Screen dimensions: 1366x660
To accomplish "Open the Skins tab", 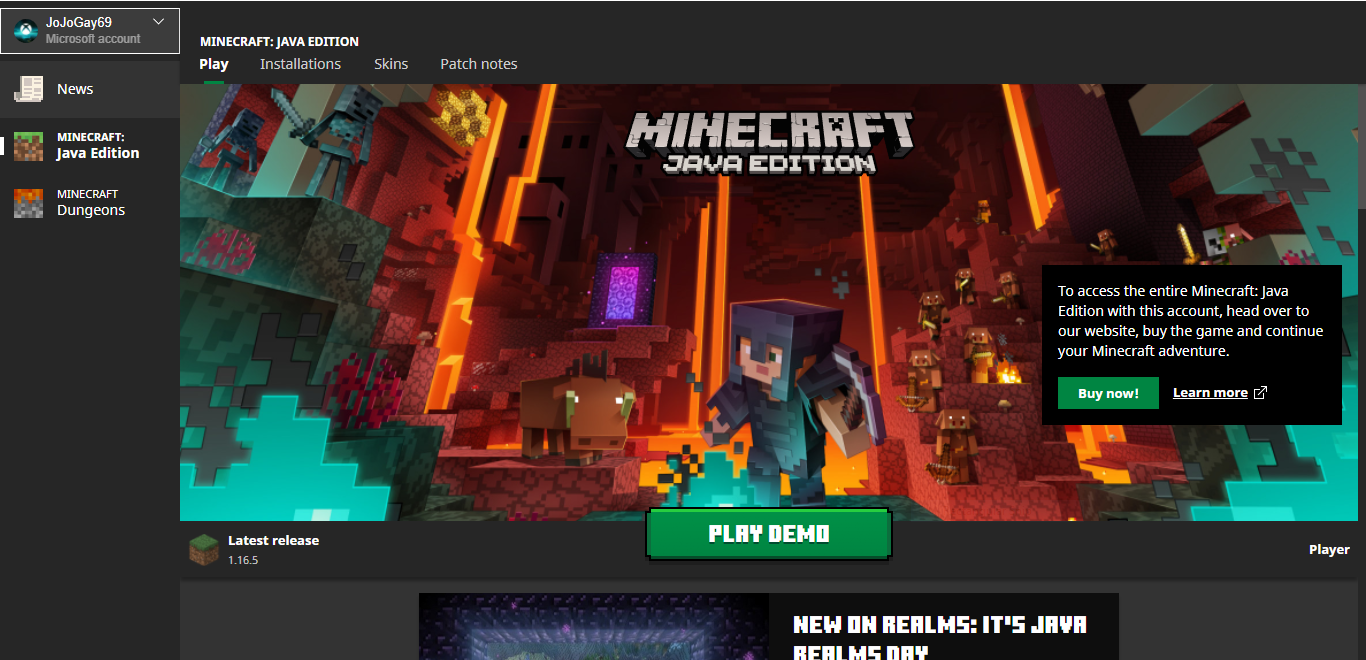I will [391, 64].
